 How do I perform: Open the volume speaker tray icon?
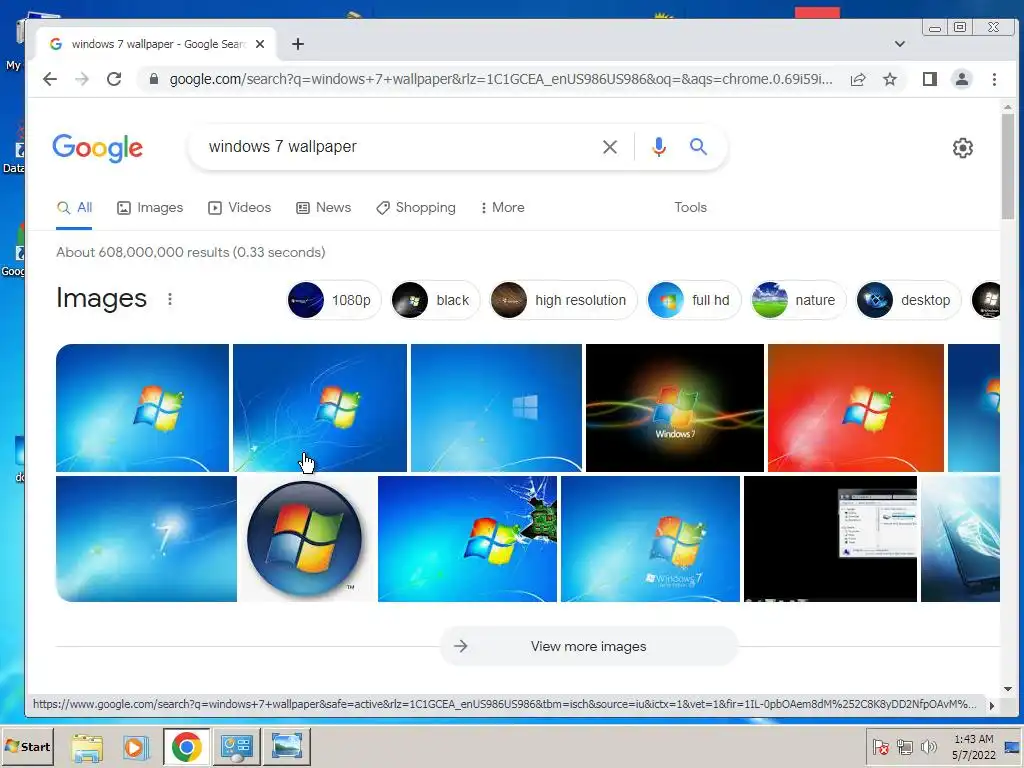coord(928,746)
